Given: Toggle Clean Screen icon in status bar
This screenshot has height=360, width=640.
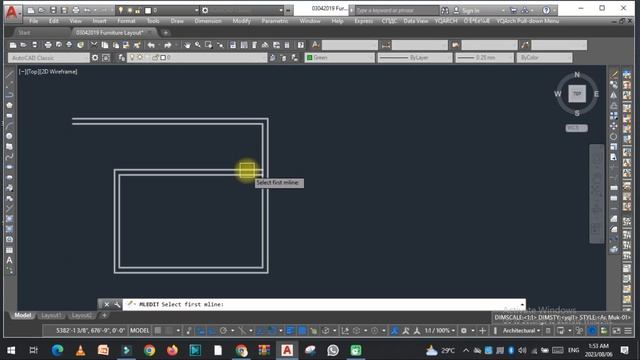Looking at the screenshot, I should [x=616, y=331].
